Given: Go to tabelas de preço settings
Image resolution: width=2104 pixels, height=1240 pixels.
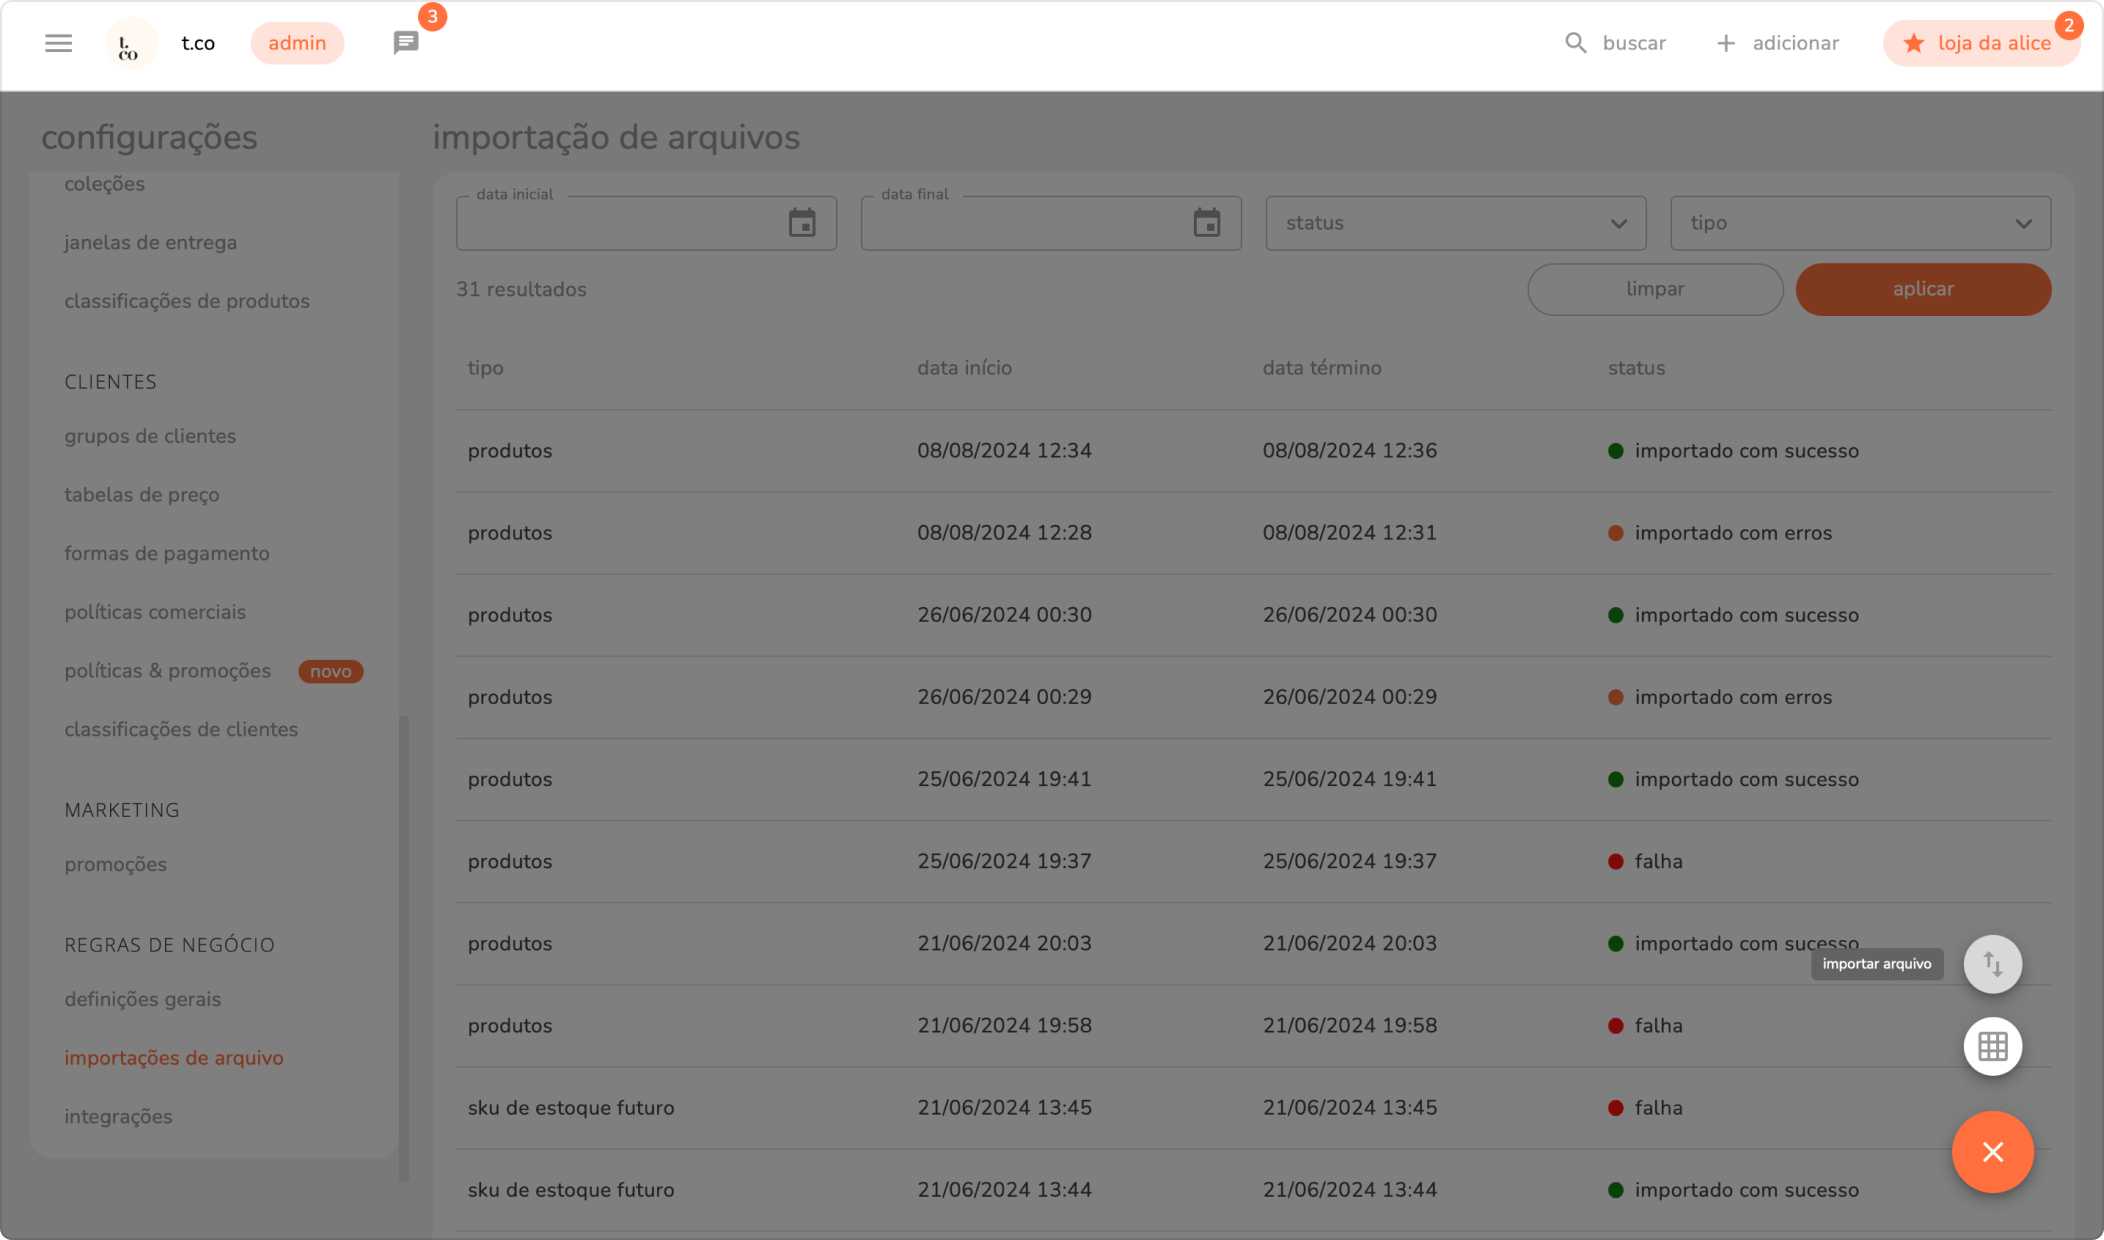Looking at the screenshot, I should click(x=142, y=495).
